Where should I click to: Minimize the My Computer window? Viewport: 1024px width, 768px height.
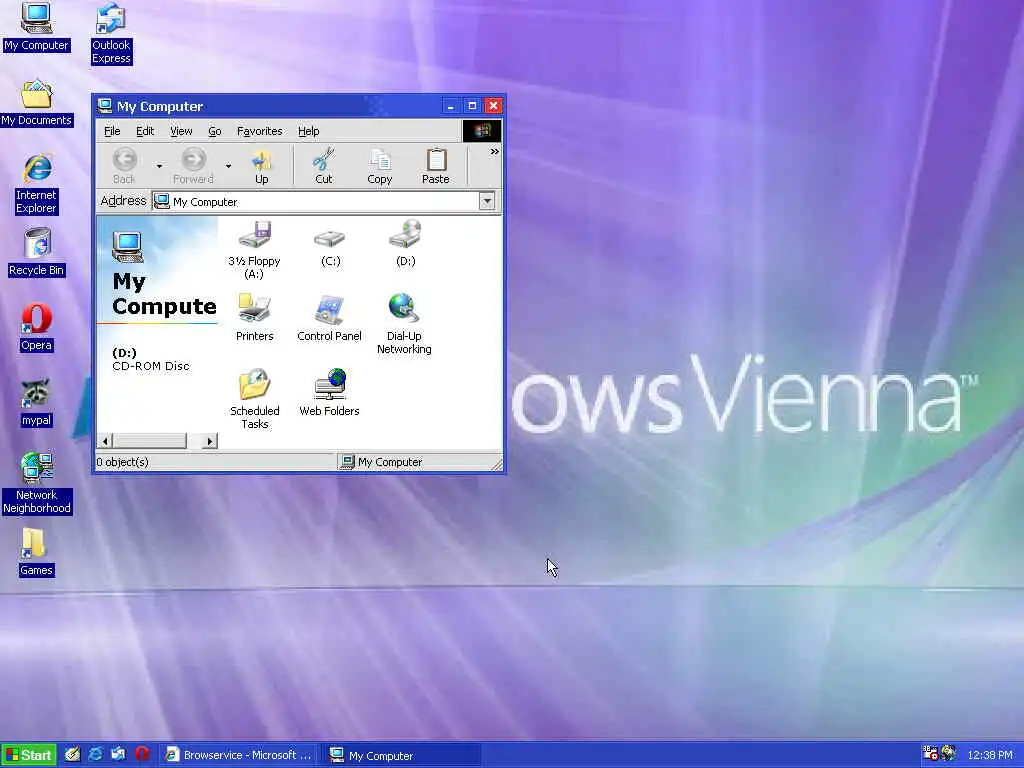(x=450, y=105)
